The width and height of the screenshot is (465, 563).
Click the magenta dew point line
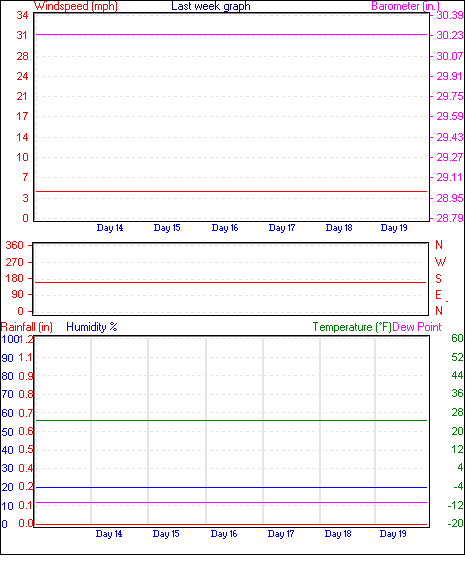click(232, 502)
